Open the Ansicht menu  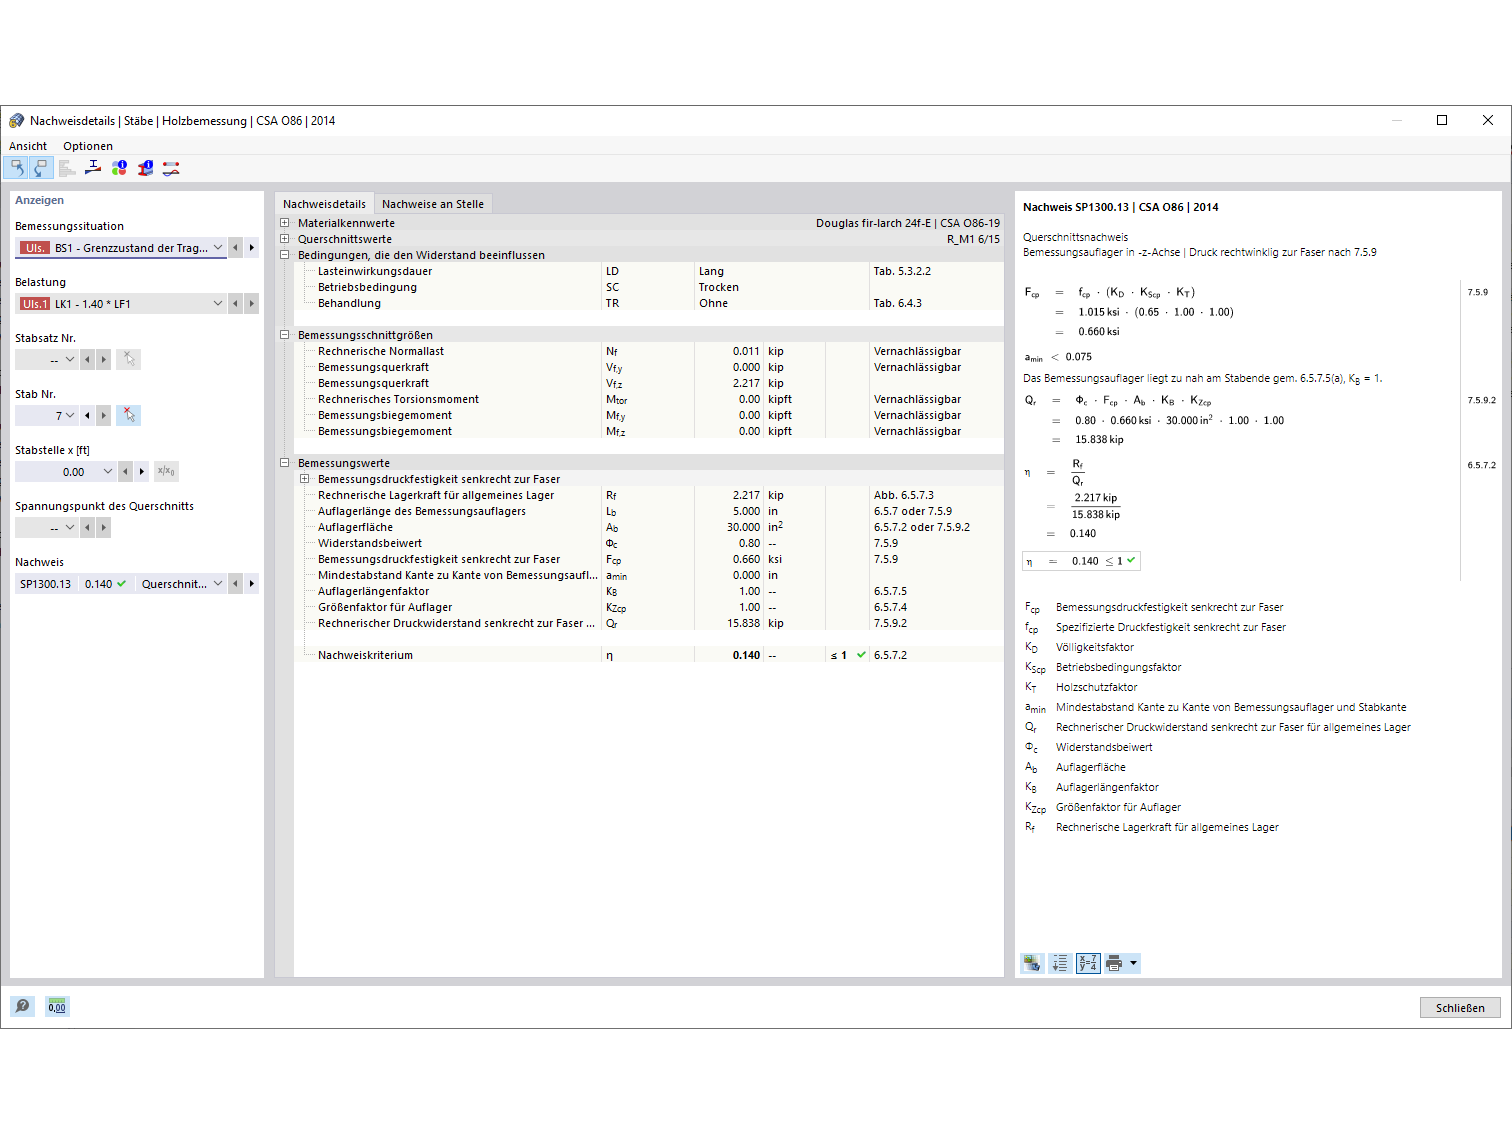tap(28, 146)
